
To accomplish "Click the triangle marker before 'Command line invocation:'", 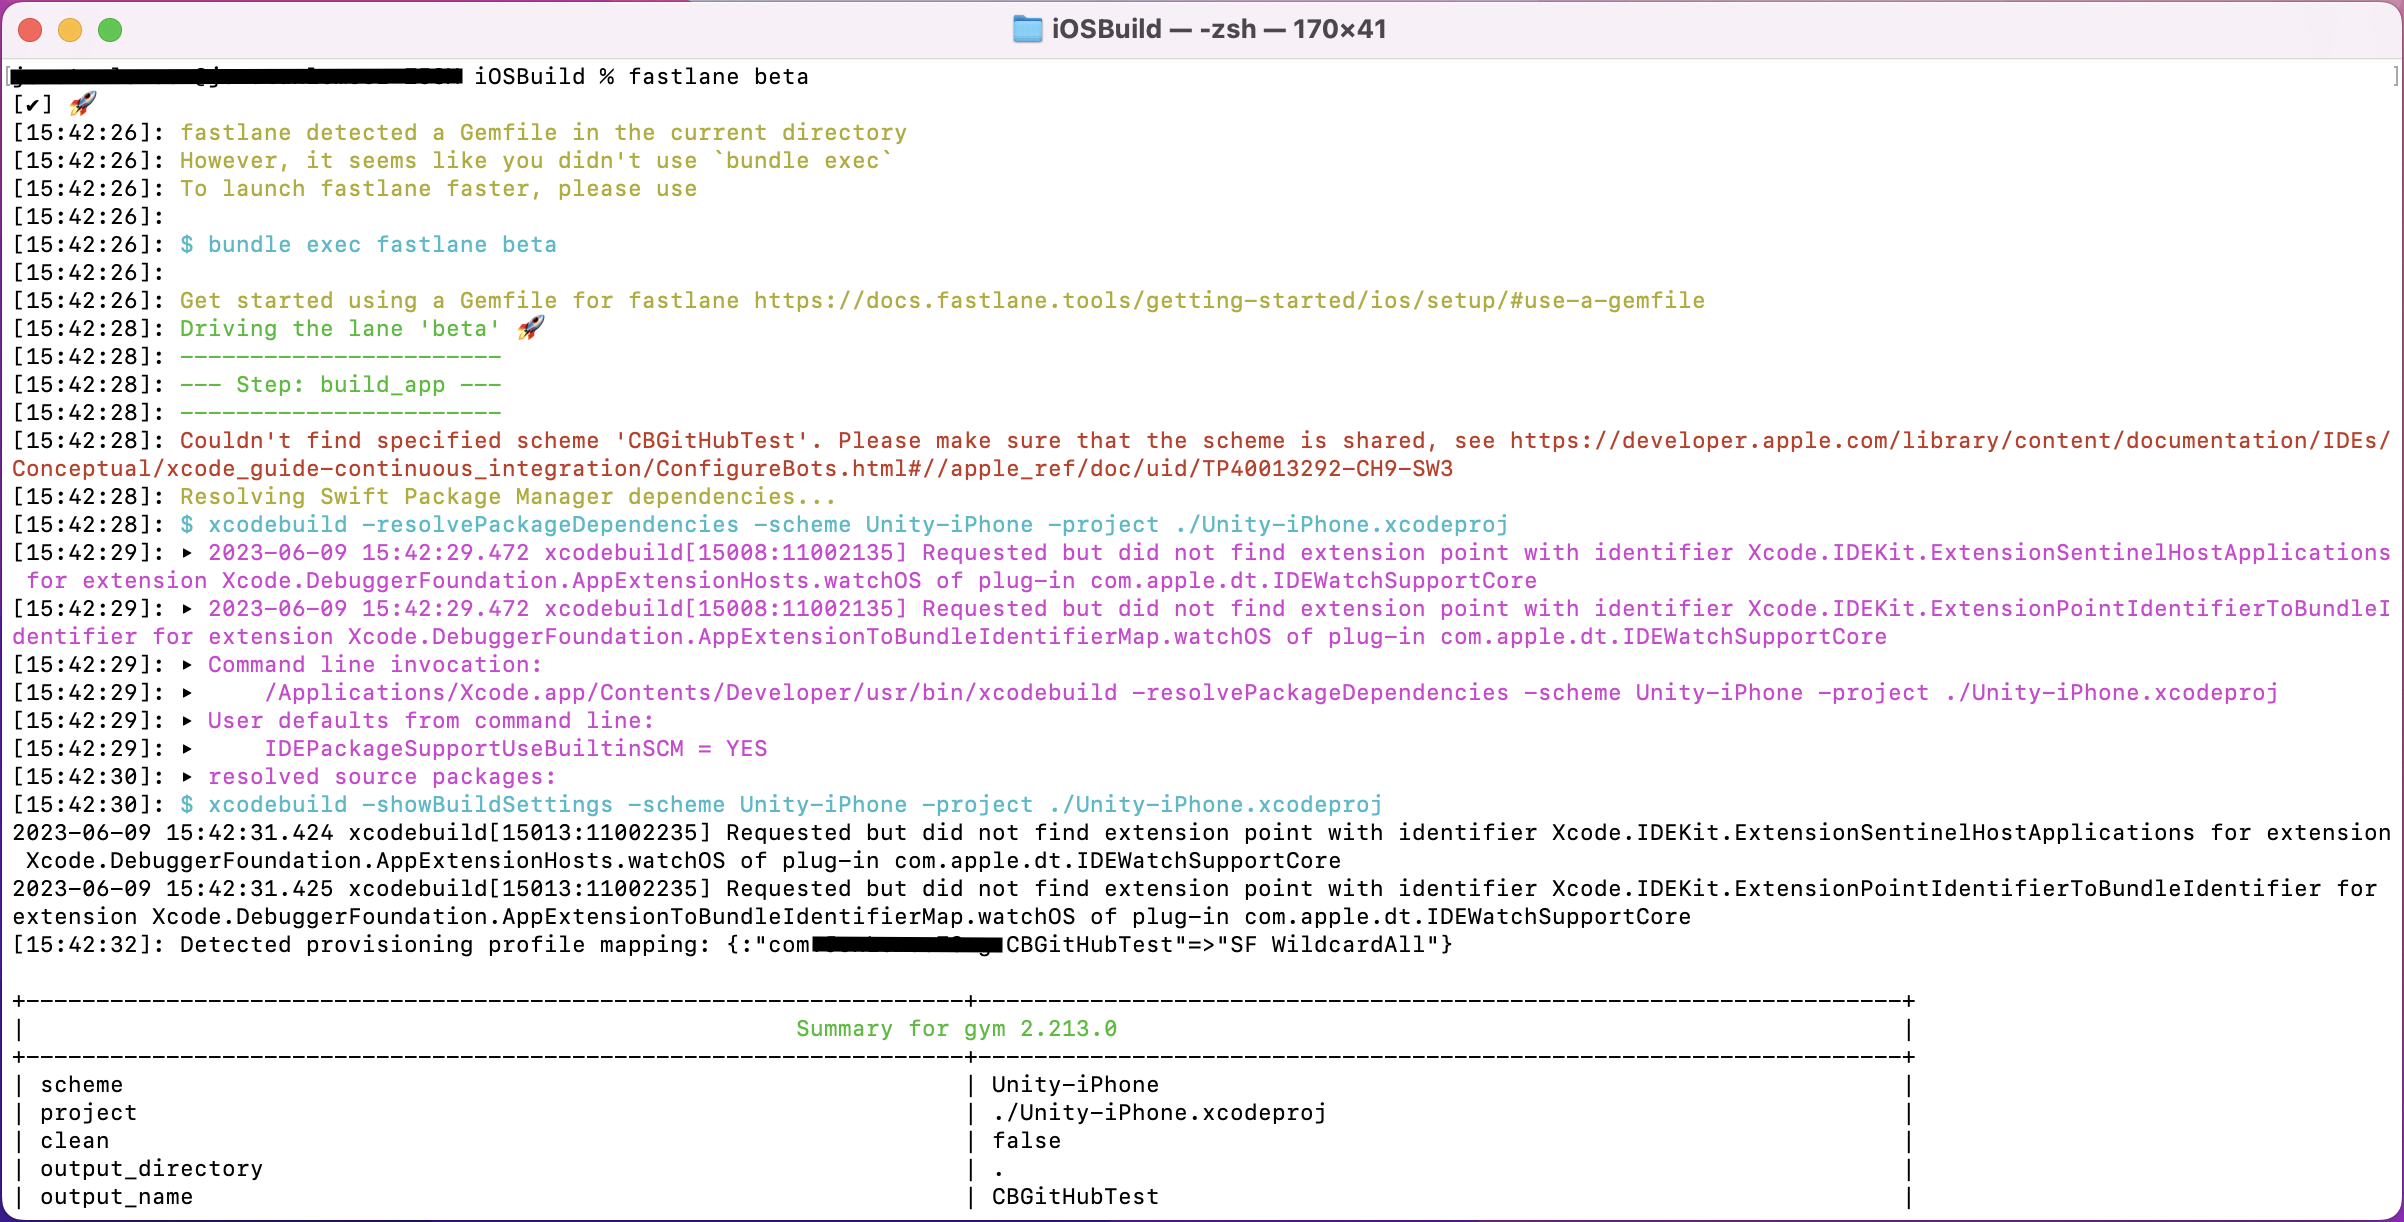I will 187,665.
